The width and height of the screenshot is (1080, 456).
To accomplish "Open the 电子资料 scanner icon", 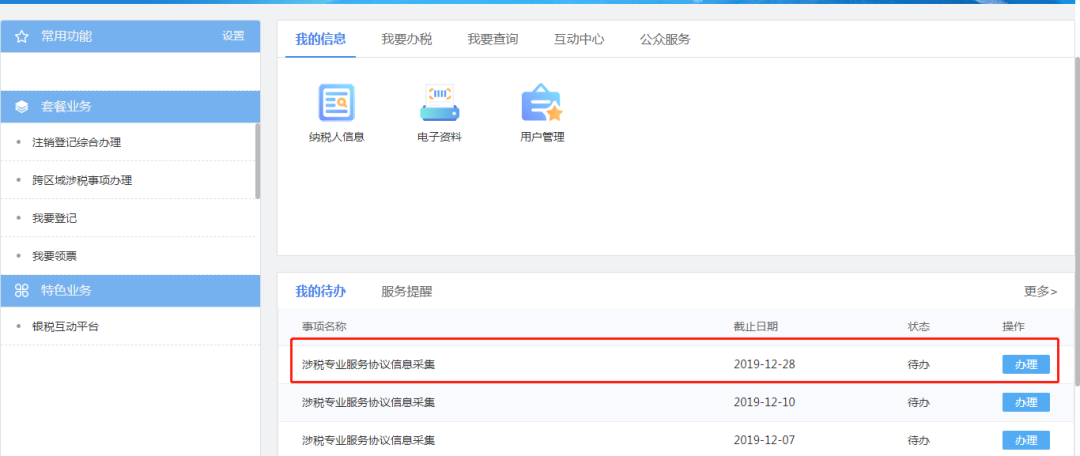I will [439, 103].
